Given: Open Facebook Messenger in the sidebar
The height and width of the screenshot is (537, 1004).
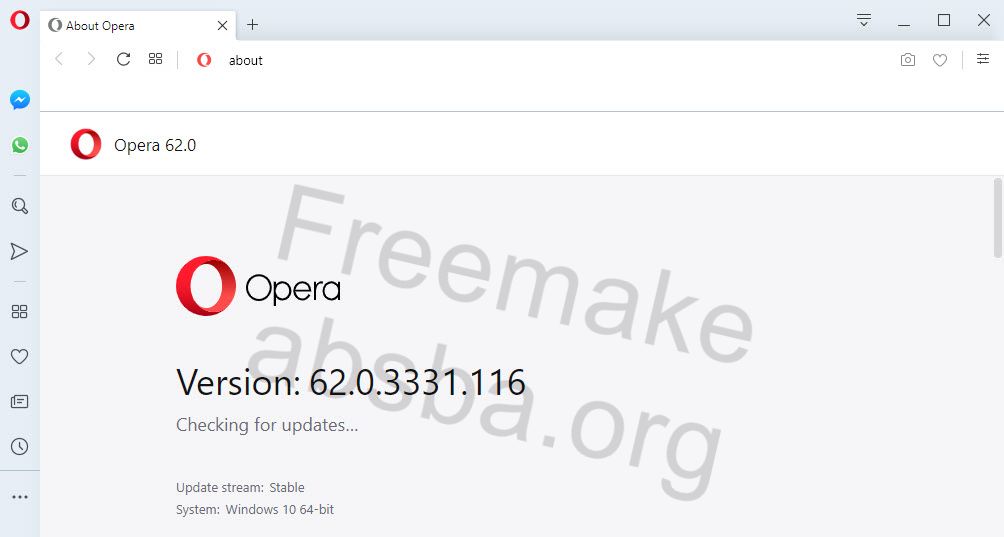Looking at the screenshot, I should (x=20, y=100).
